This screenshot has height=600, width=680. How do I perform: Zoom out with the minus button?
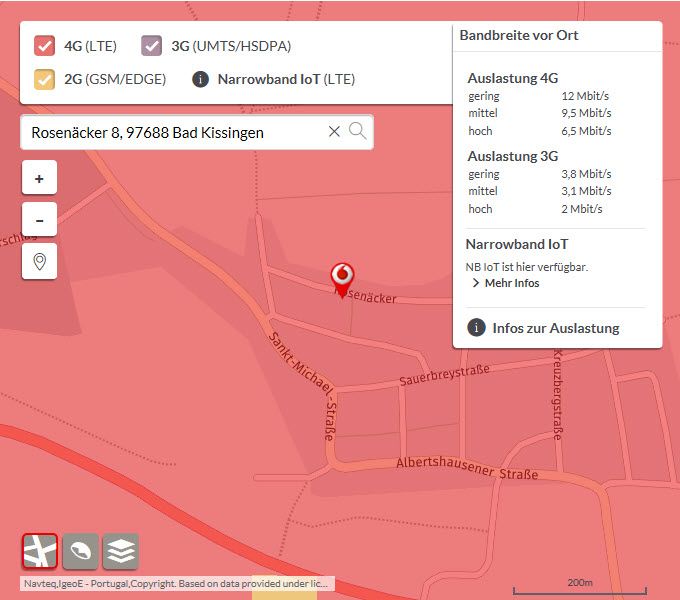click(x=39, y=219)
